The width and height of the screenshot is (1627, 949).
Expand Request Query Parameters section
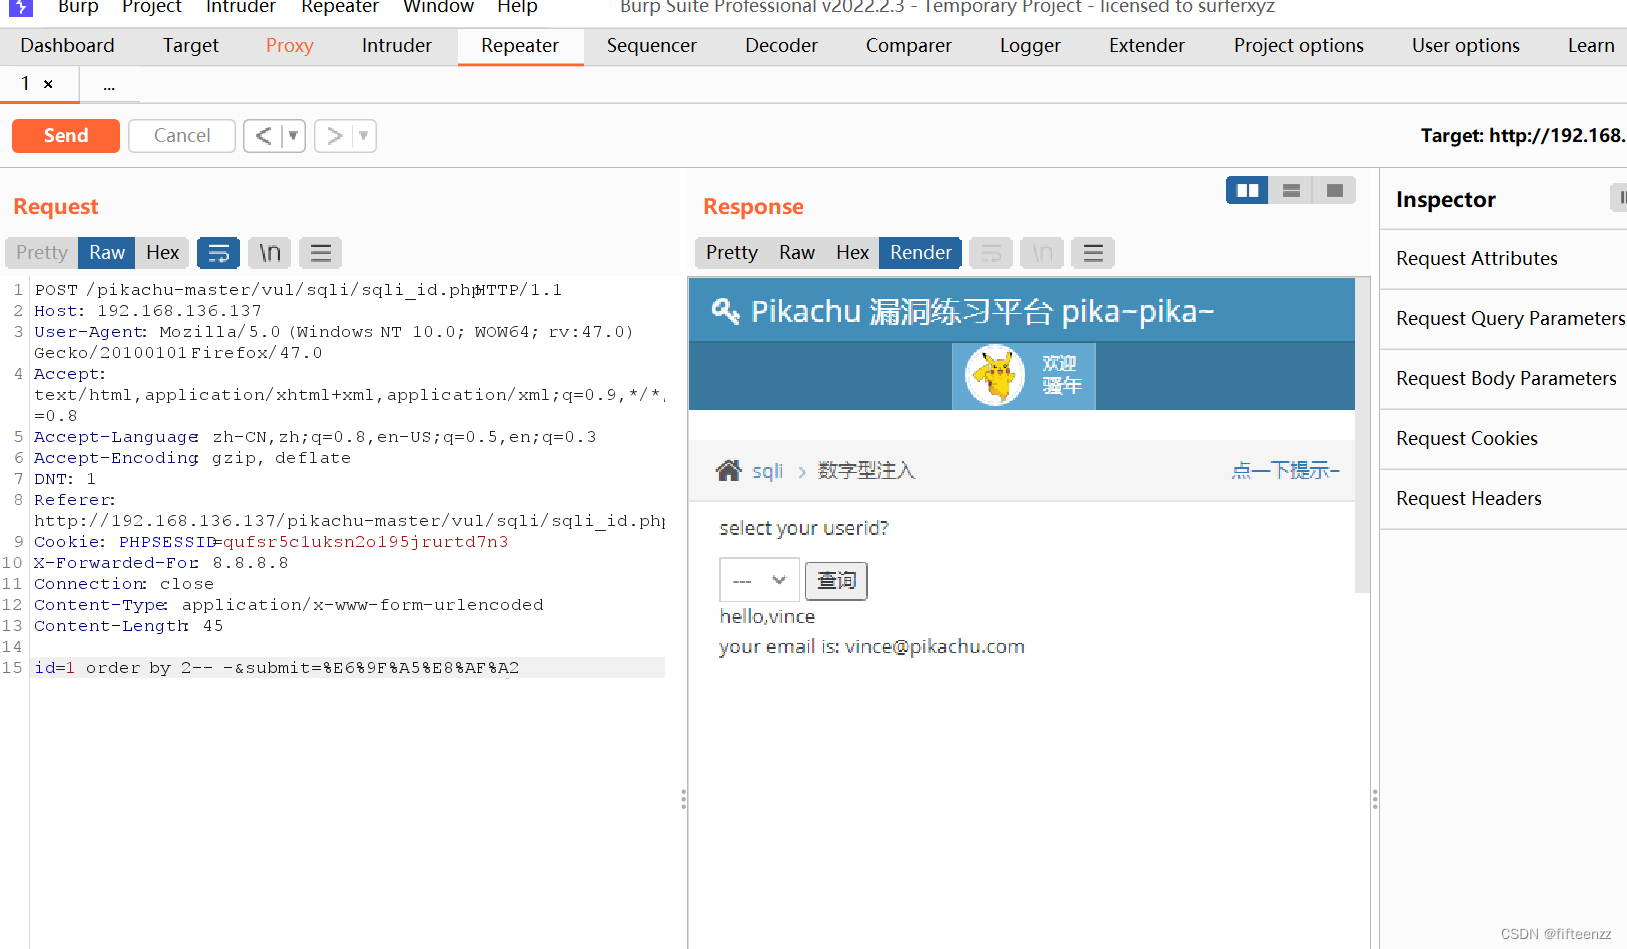(x=1503, y=319)
